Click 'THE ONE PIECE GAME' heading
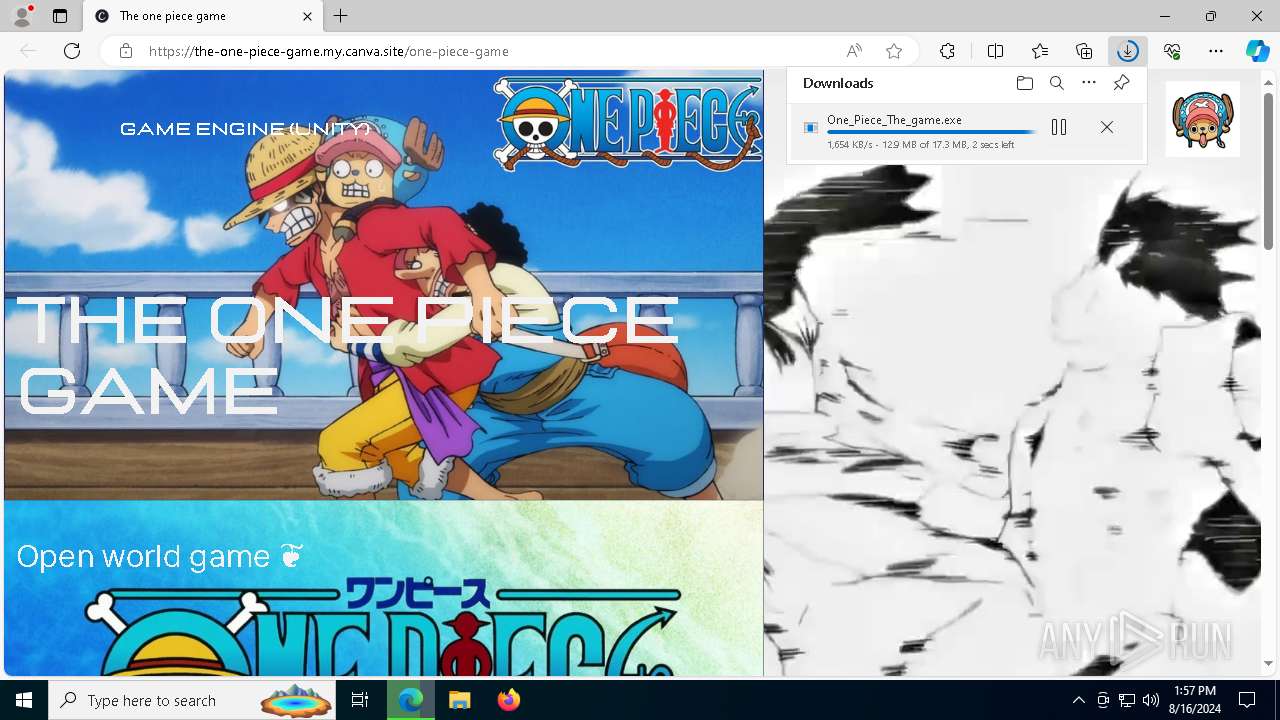This screenshot has width=1280, height=720. [347, 354]
